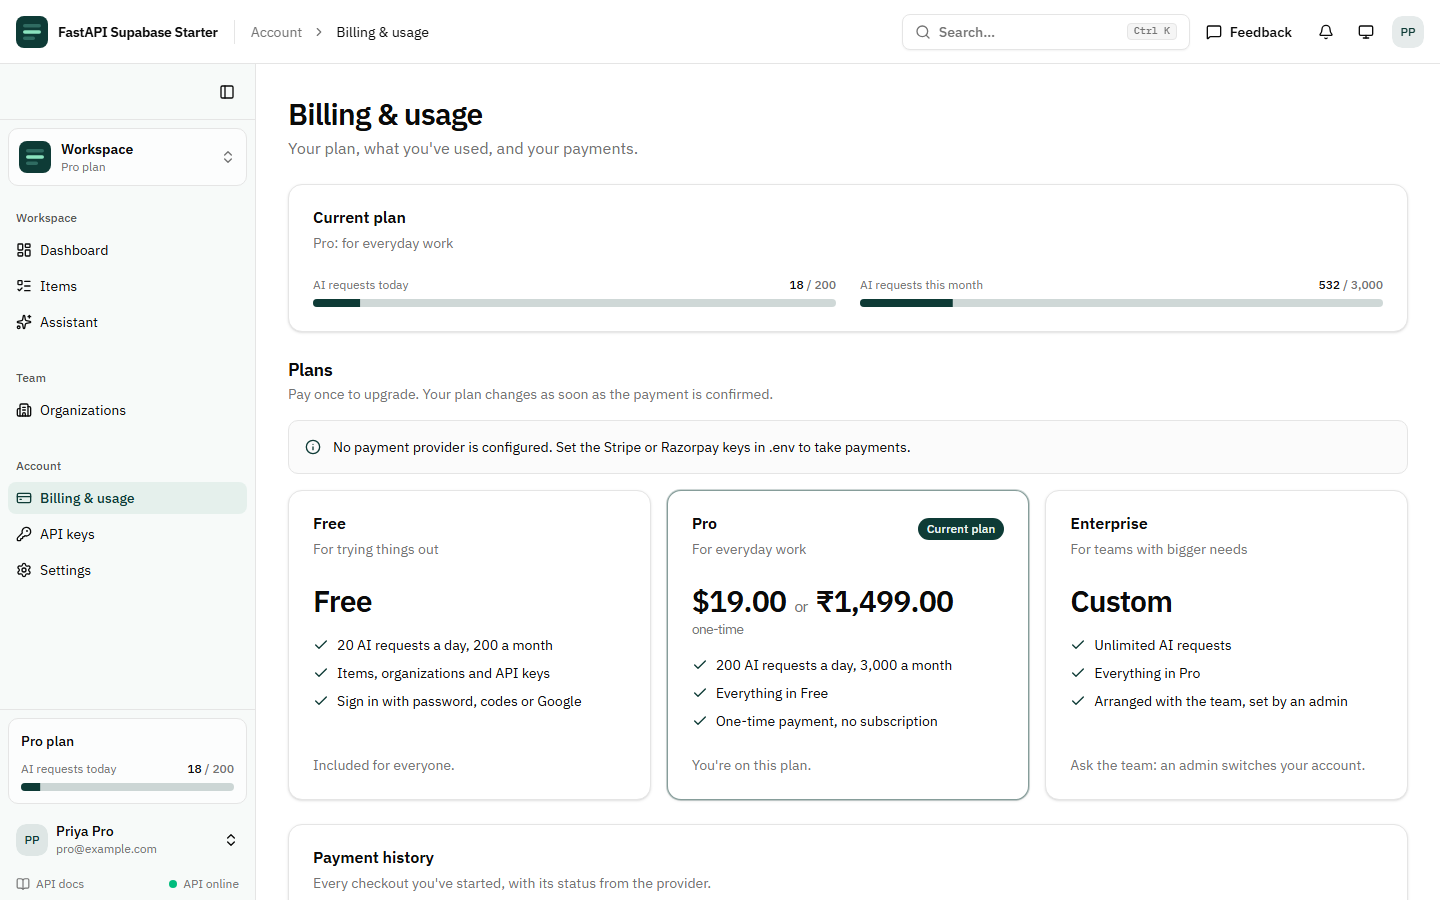Screen dimensions: 1440x900
Task: Click "Included for everyone." text in Free card
Action: pyautogui.click(x=384, y=765)
